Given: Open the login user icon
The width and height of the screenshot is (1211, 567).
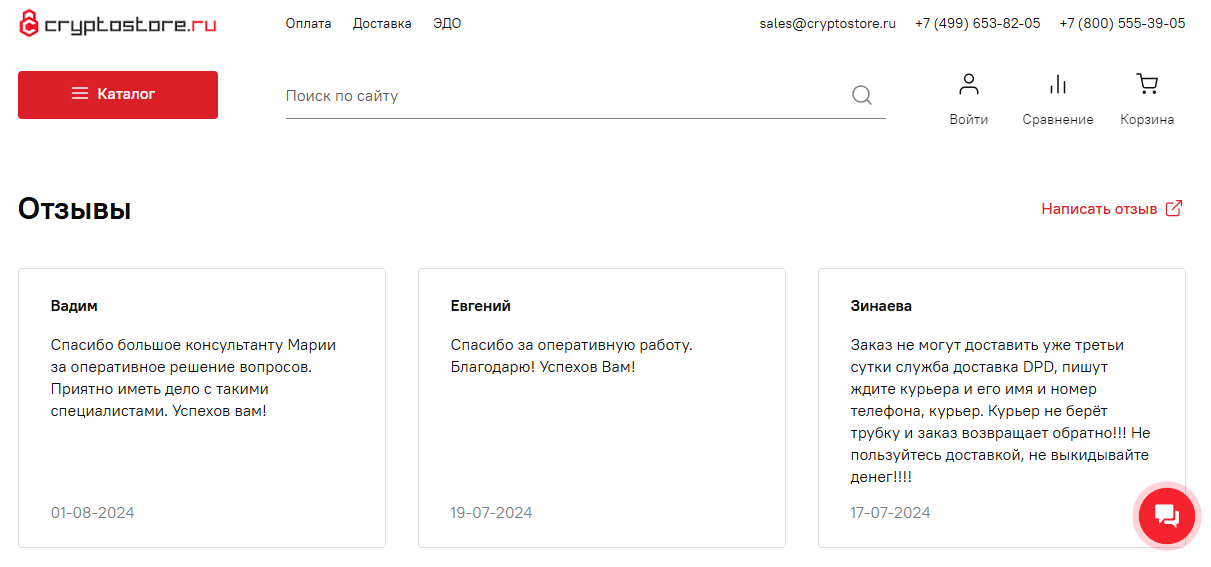Looking at the screenshot, I should 969,84.
